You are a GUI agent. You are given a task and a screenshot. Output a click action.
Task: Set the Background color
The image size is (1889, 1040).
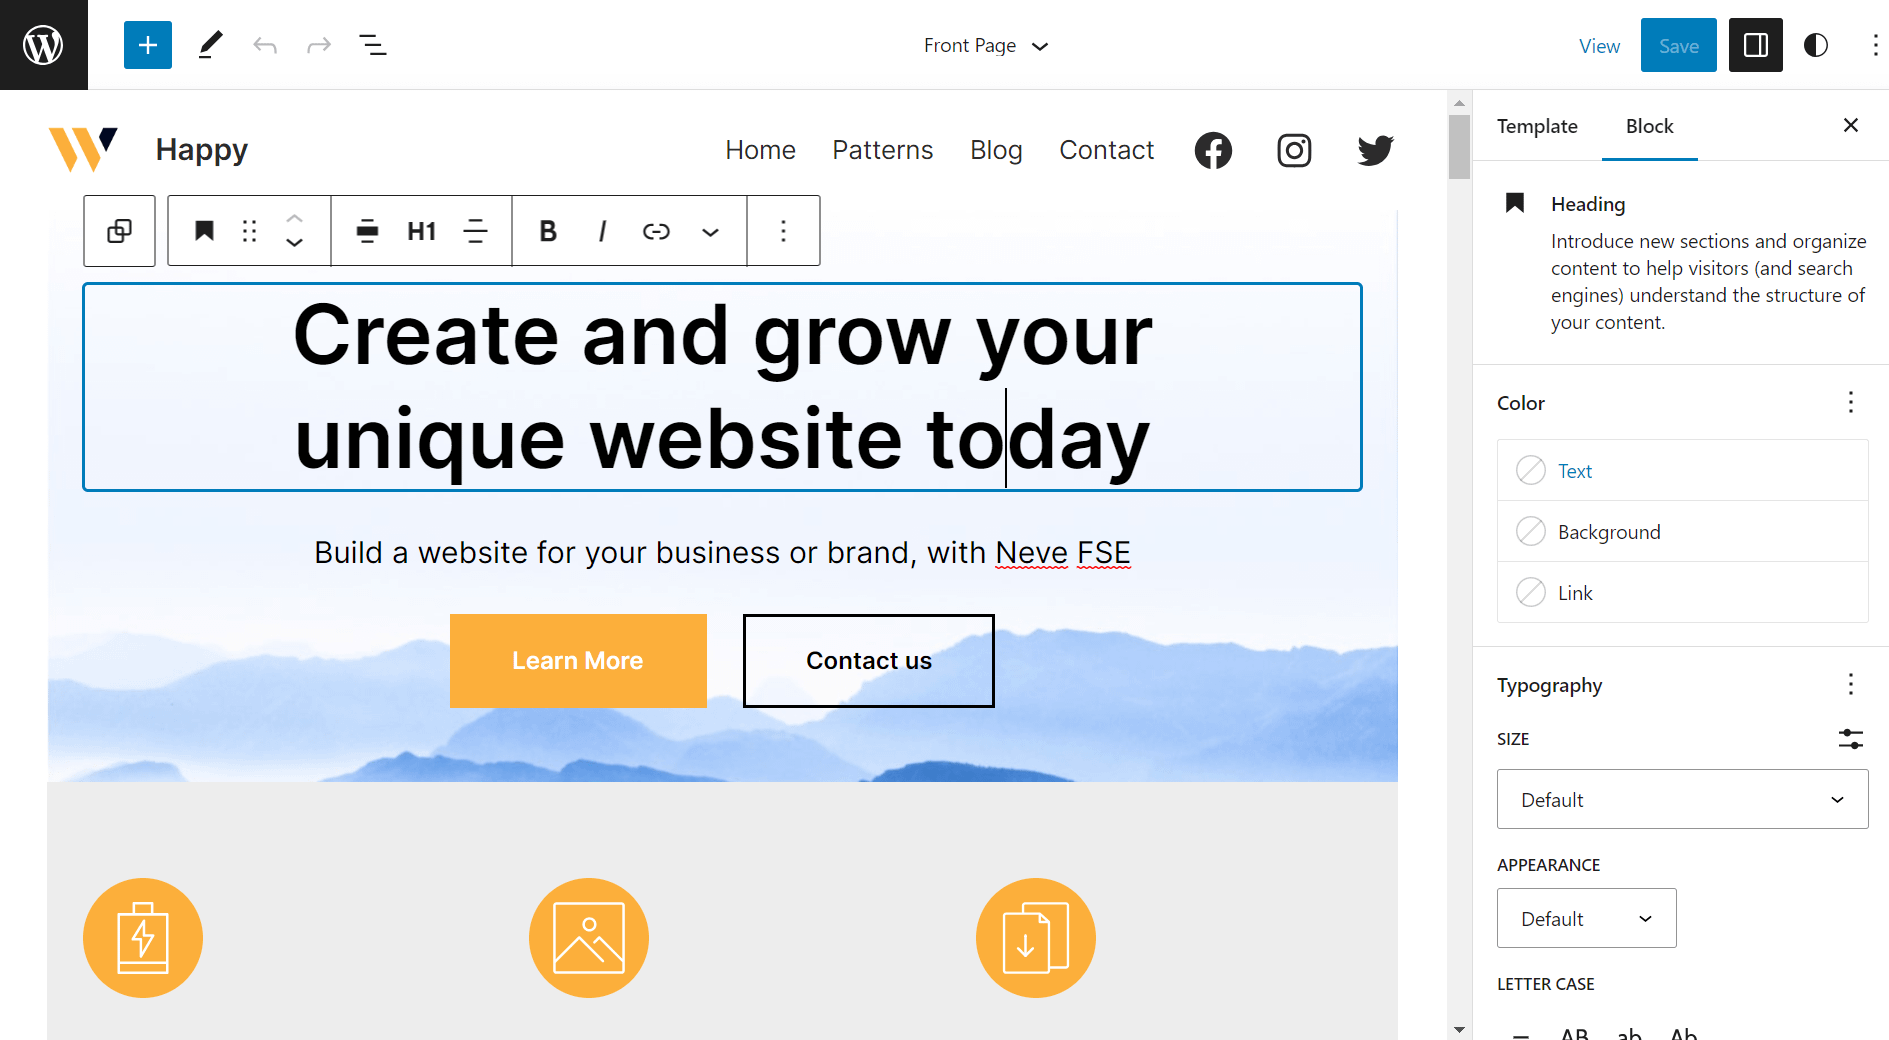(1682, 531)
